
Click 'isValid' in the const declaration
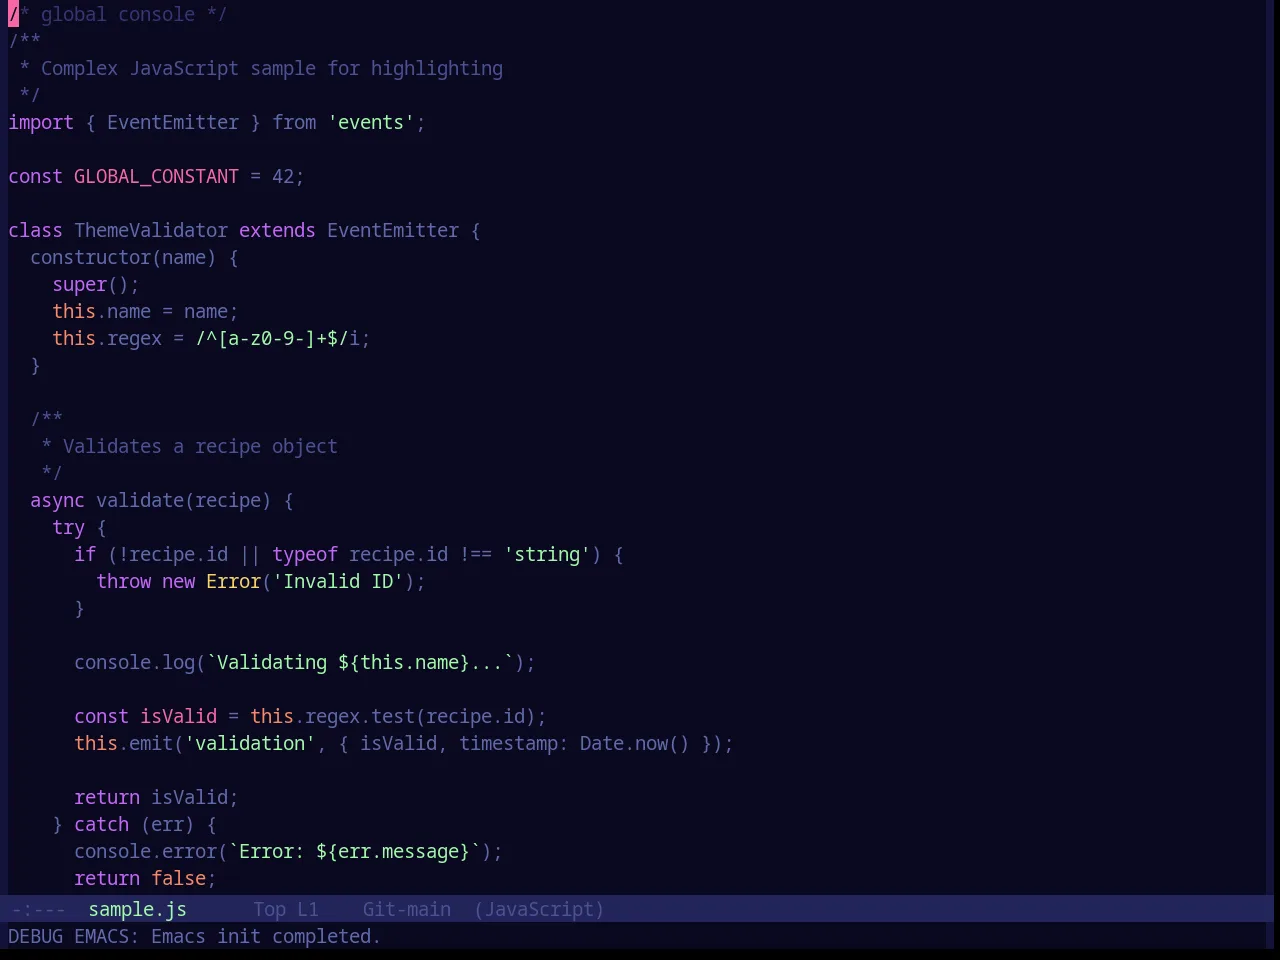point(178,716)
